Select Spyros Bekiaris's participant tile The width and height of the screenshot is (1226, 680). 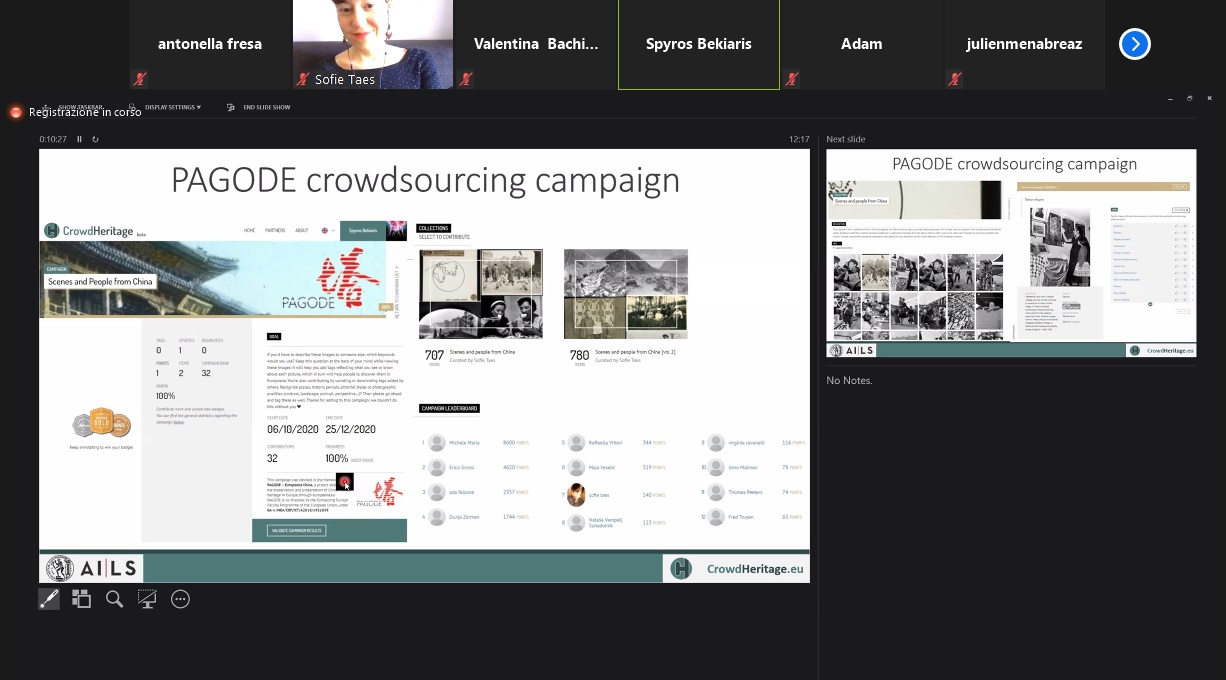tap(699, 45)
